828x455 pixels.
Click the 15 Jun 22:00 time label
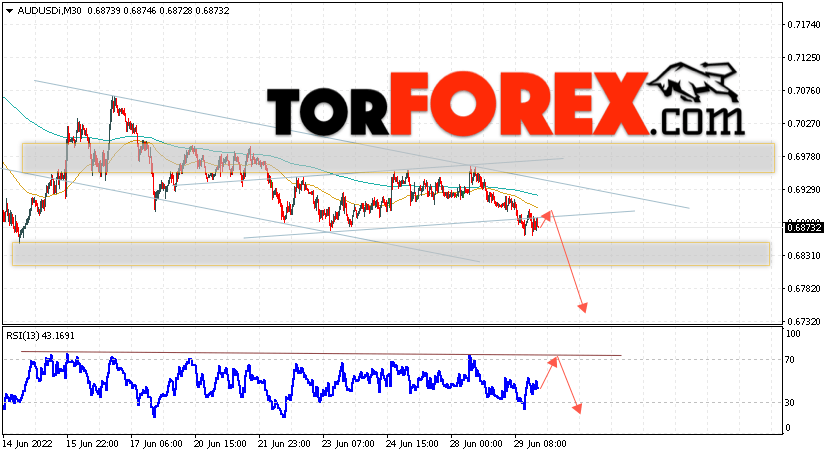[x=92, y=443]
